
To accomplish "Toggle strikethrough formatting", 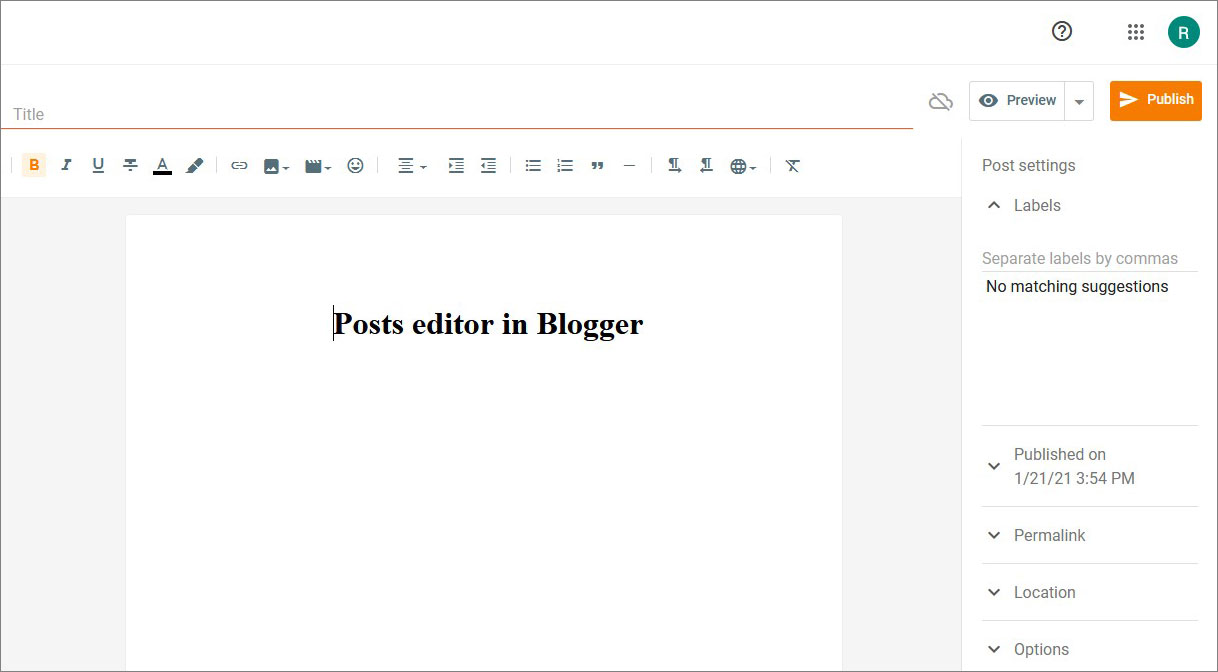I will point(130,166).
